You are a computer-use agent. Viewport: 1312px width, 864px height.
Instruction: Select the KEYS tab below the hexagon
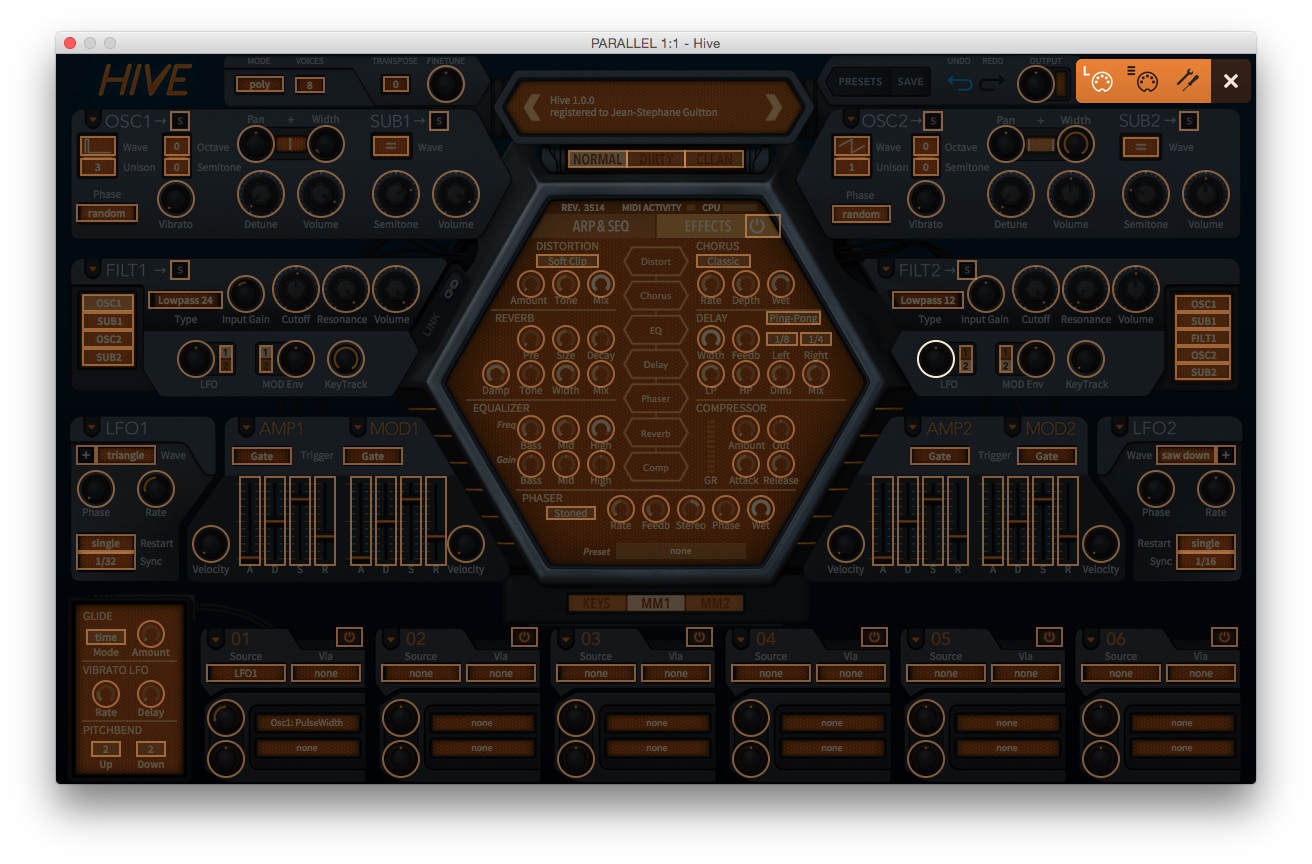click(x=597, y=603)
